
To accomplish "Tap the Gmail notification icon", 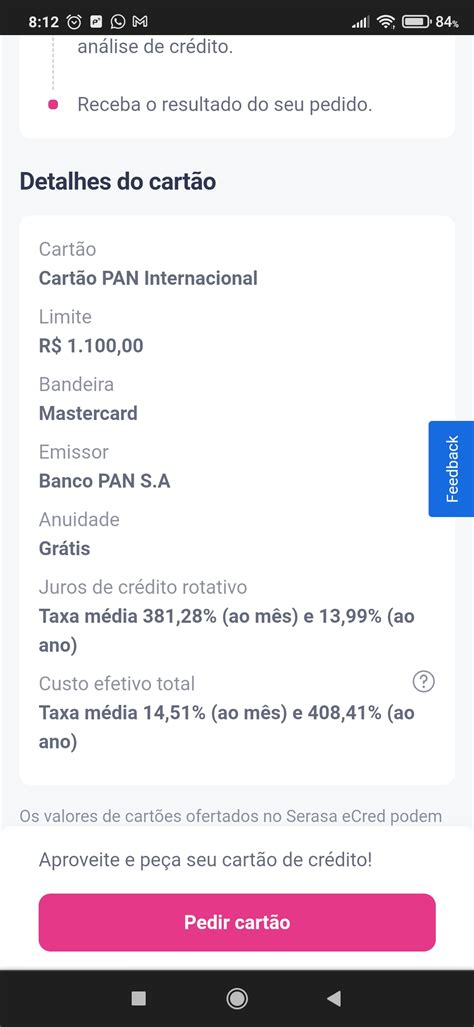I will point(139,22).
